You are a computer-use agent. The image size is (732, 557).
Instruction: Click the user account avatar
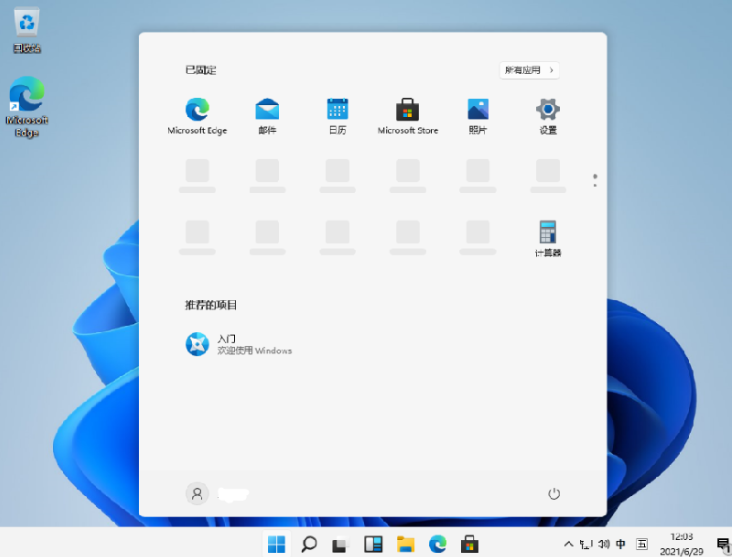[197, 494]
